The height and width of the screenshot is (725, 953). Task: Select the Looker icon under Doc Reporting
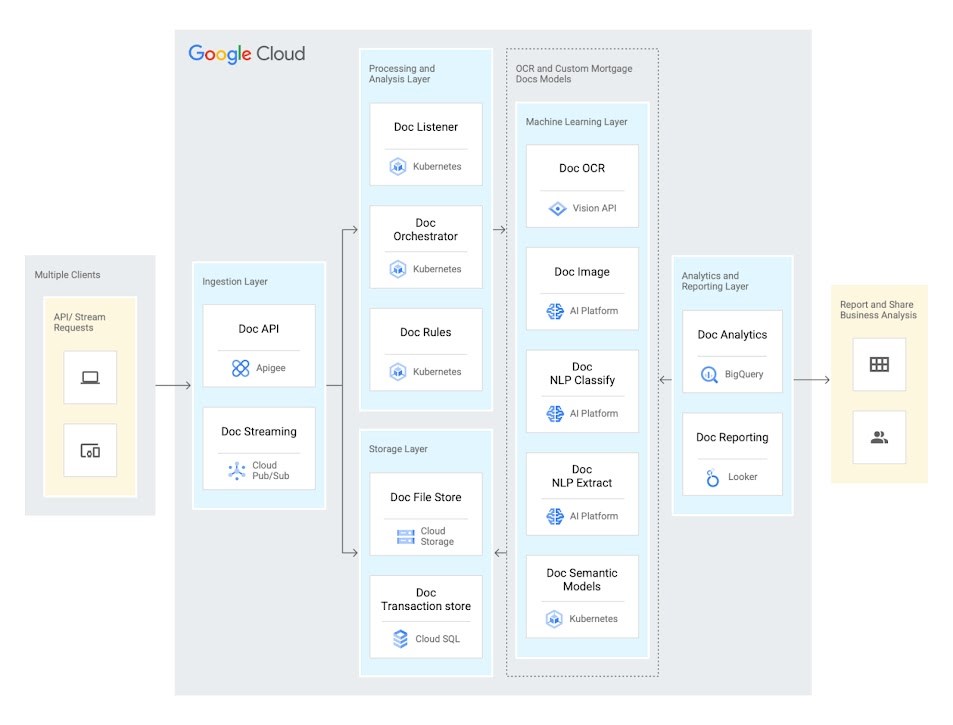point(710,477)
